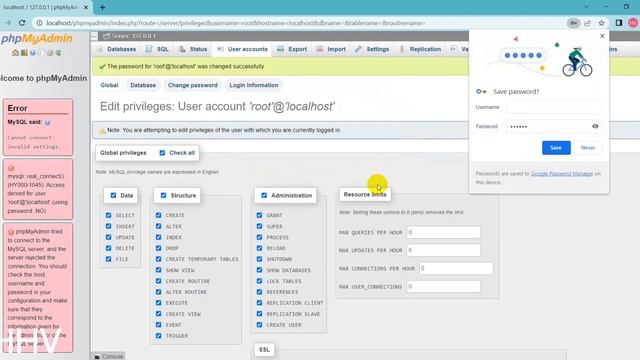Open the Status tab
This screenshot has width=640, height=360.
(193, 49)
